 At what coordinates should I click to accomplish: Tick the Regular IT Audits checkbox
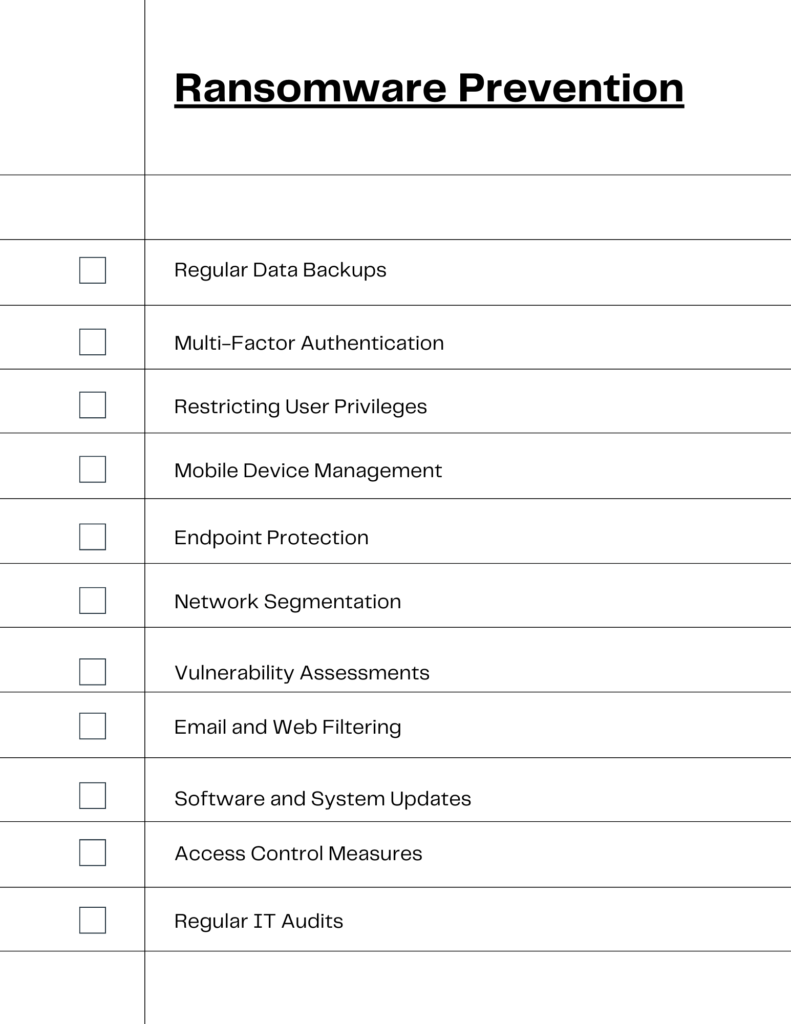tap(92, 920)
